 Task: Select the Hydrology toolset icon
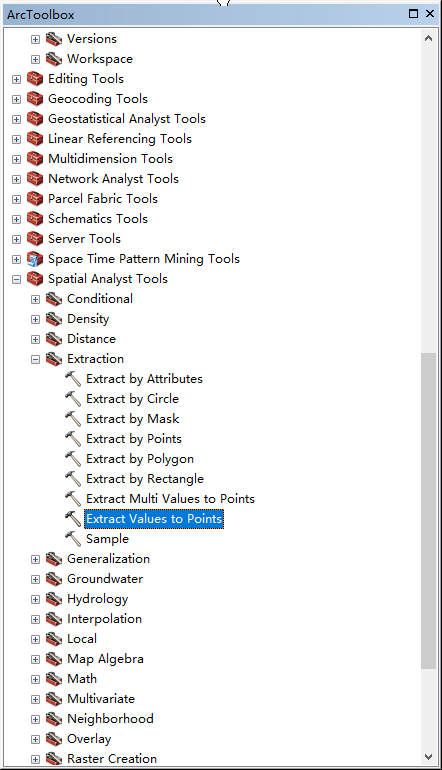[54, 599]
